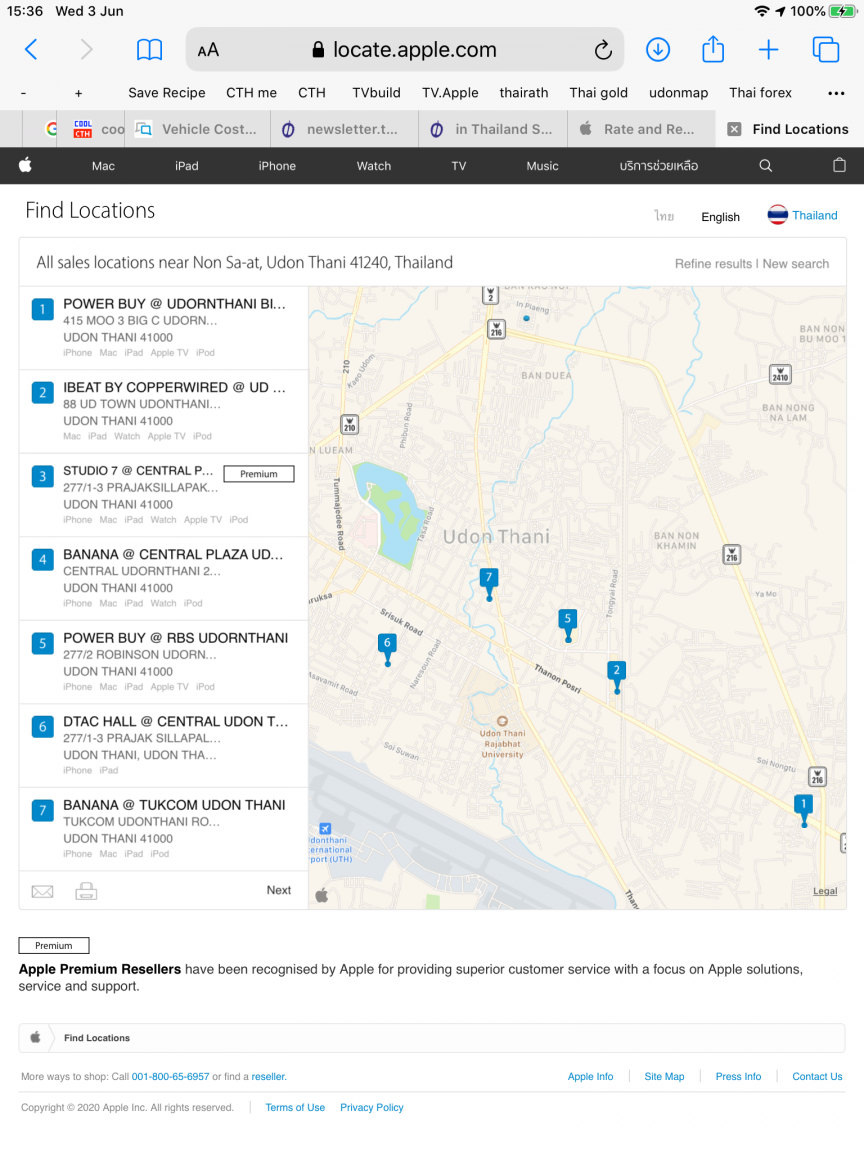The width and height of the screenshot is (864, 1152).
Task: Open the iPad menu in Apple nav
Action: pos(187,166)
